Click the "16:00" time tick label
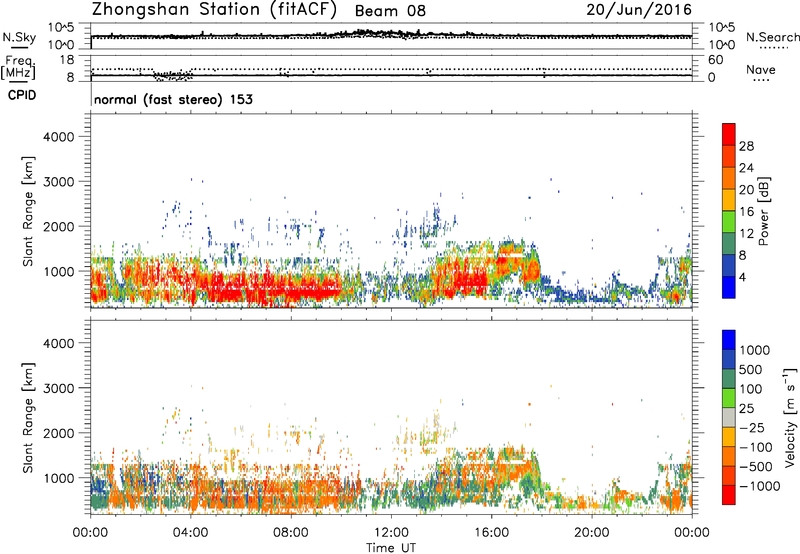Viewport: 800px width, 554px height. [491, 533]
